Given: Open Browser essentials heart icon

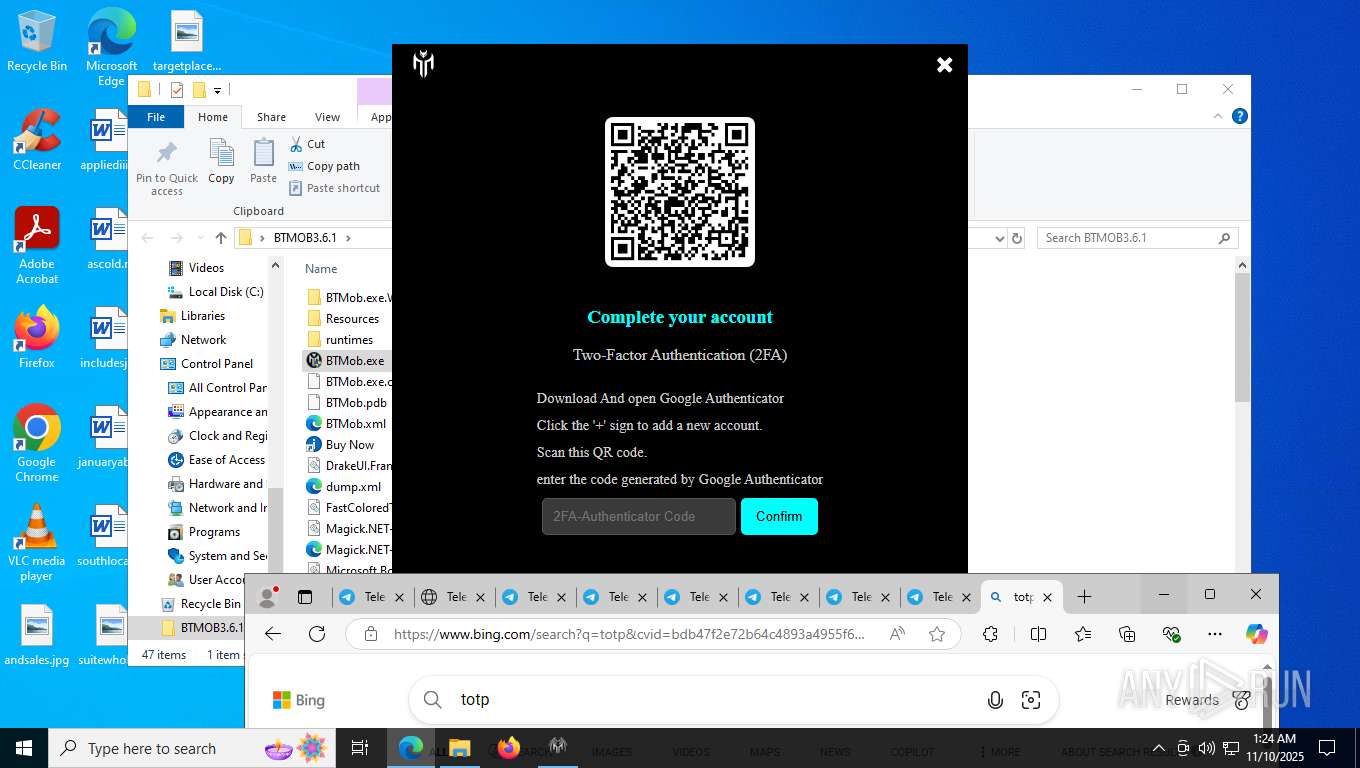Looking at the screenshot, I should pos(1171,634).
